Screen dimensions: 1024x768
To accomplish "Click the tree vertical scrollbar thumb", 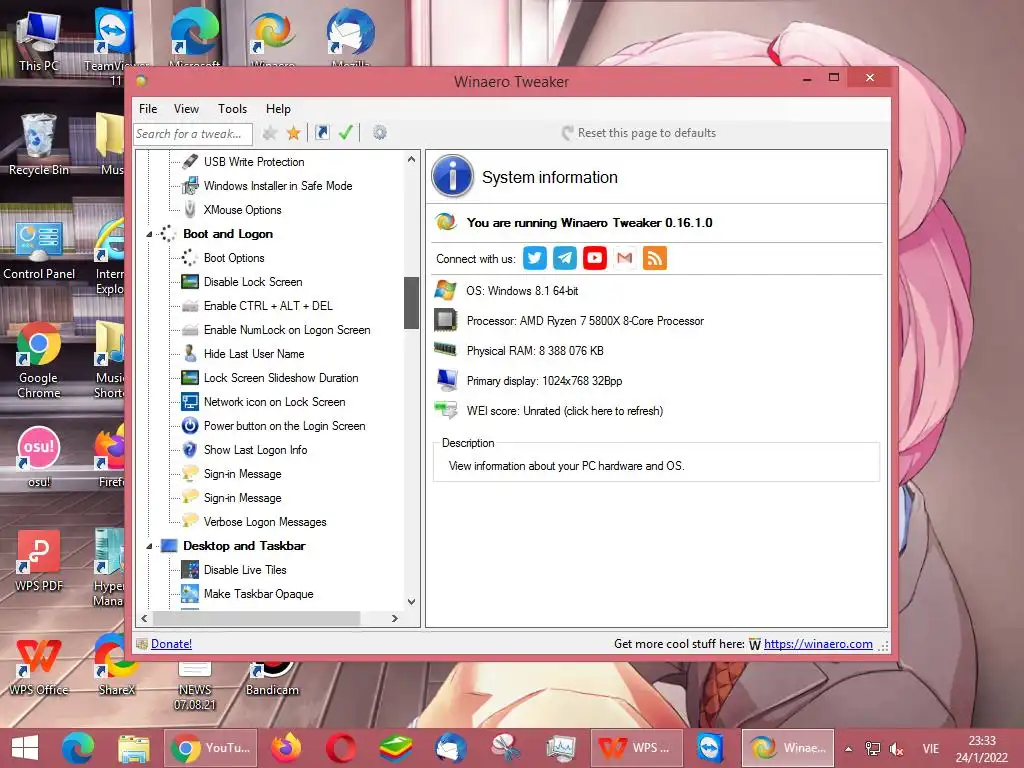I will click(x=411, y=303).
